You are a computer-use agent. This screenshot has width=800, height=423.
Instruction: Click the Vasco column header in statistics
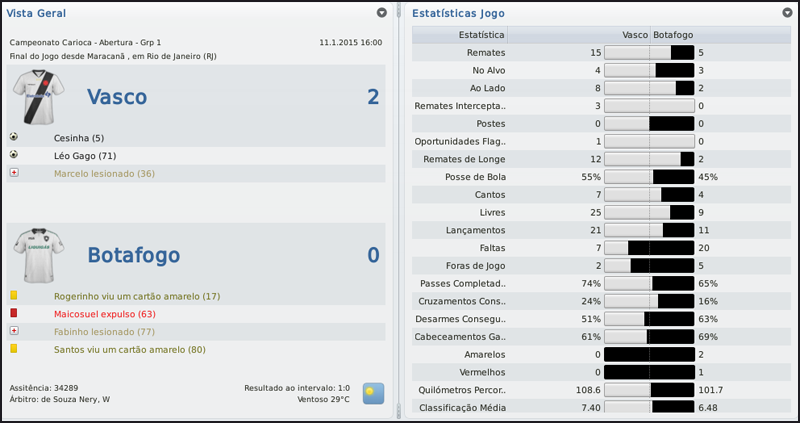(634, 34)
